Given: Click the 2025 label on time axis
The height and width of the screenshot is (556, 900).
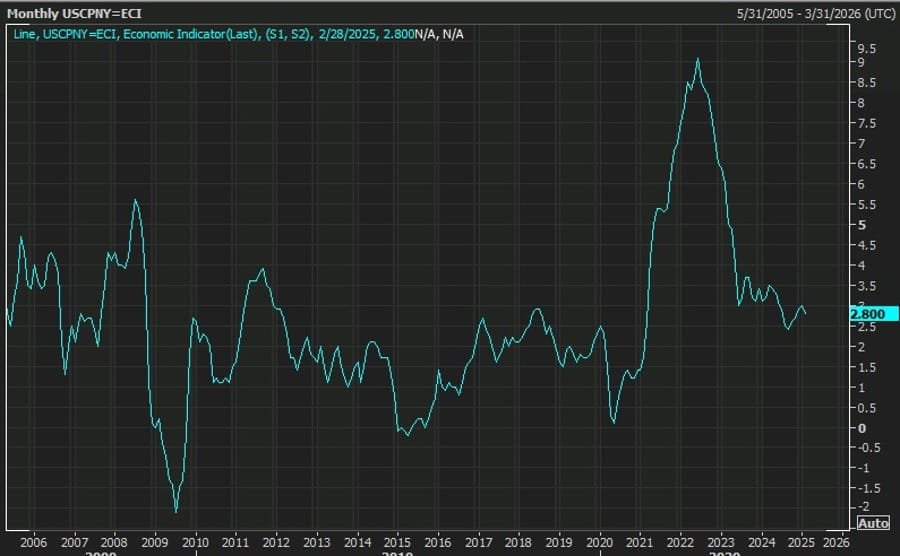Looking at the screenshot, I should [x=801, y=541].
